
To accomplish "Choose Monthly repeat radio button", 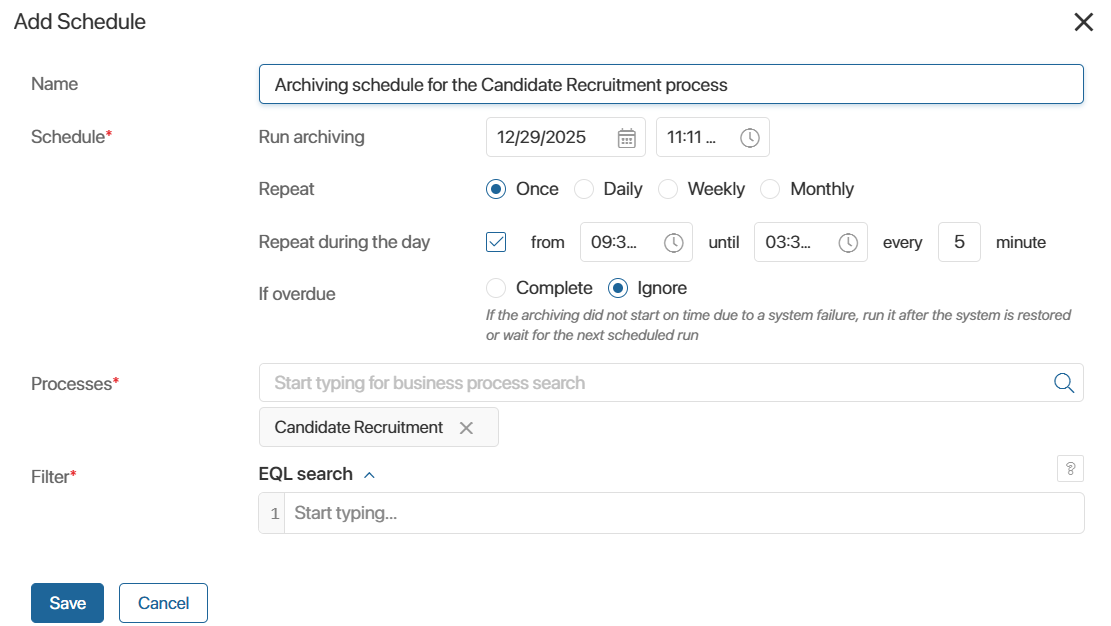I will click(770, 189).
